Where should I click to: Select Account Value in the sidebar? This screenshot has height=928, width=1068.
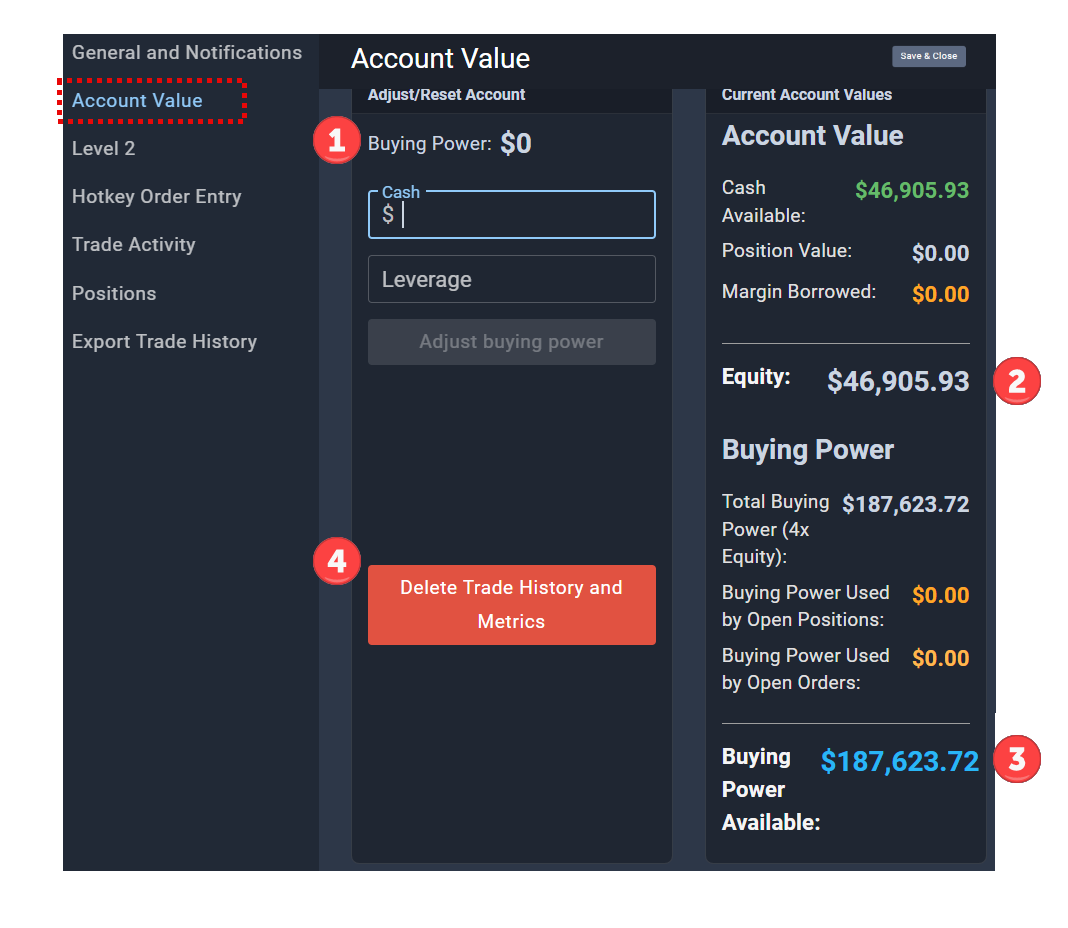137,101
